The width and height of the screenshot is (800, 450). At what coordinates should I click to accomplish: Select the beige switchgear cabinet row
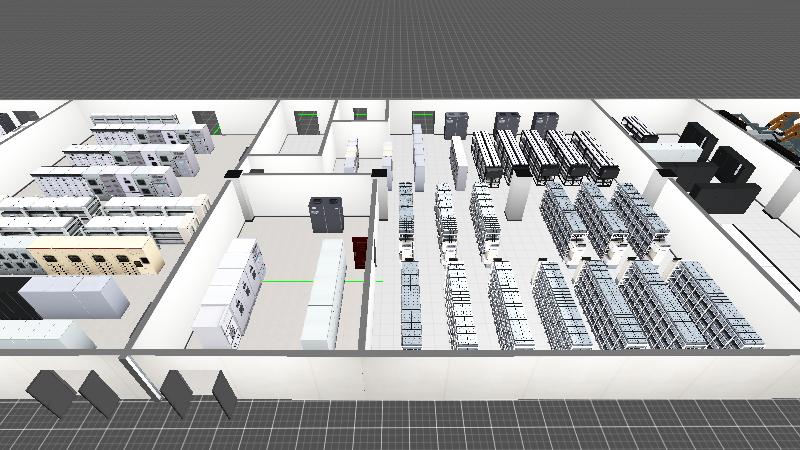(x=95, y=257)
